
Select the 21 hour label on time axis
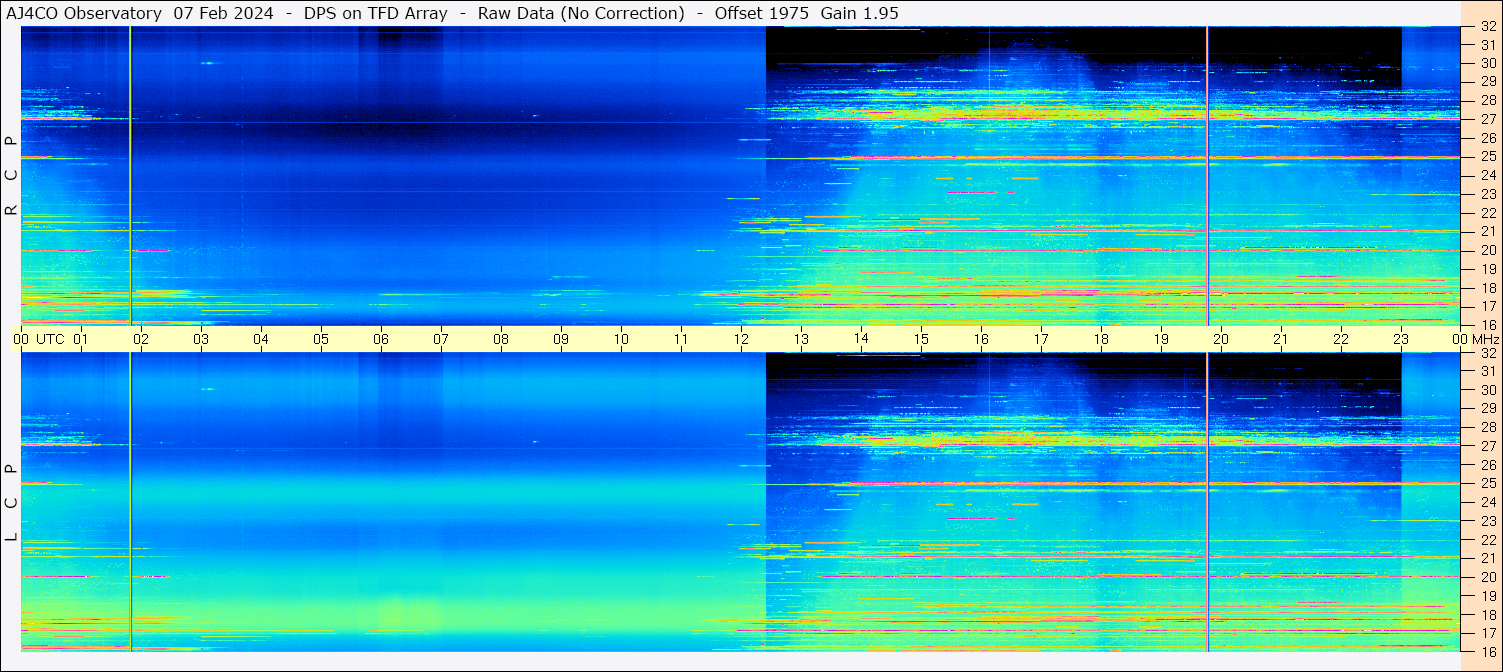coord(1281,339)
